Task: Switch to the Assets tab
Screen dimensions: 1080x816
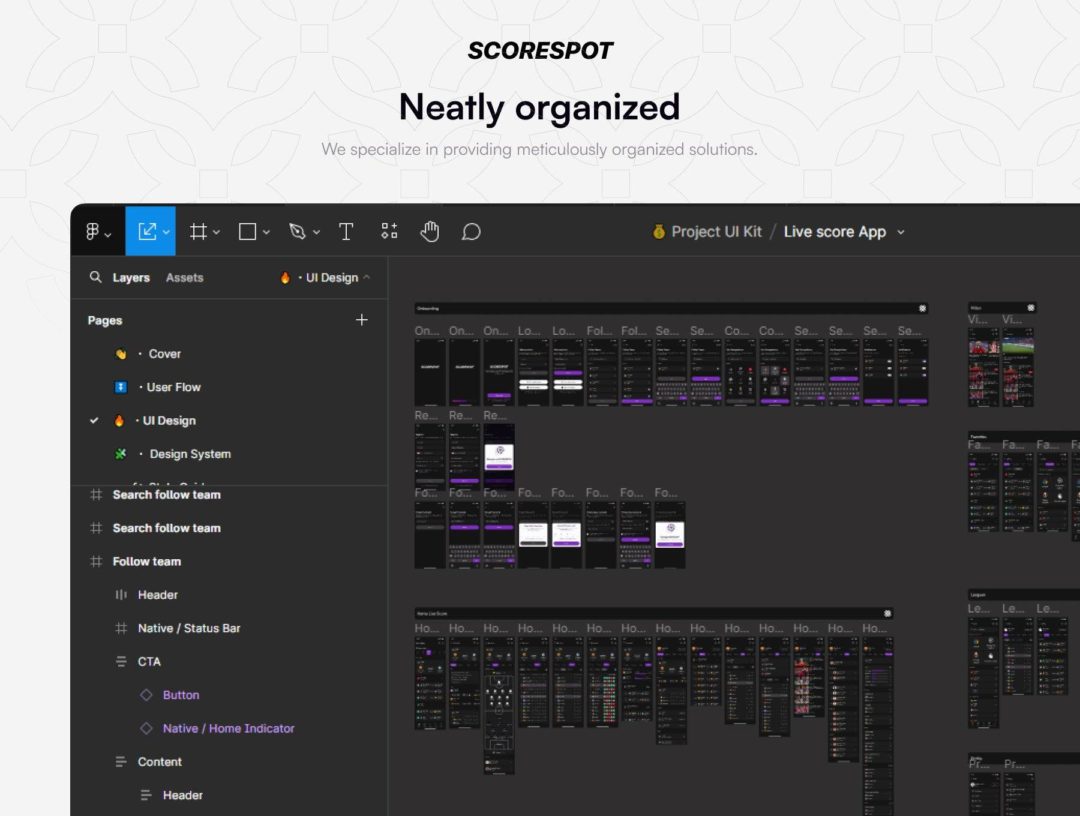Action: pyautogui.click(x=185, y=278)
